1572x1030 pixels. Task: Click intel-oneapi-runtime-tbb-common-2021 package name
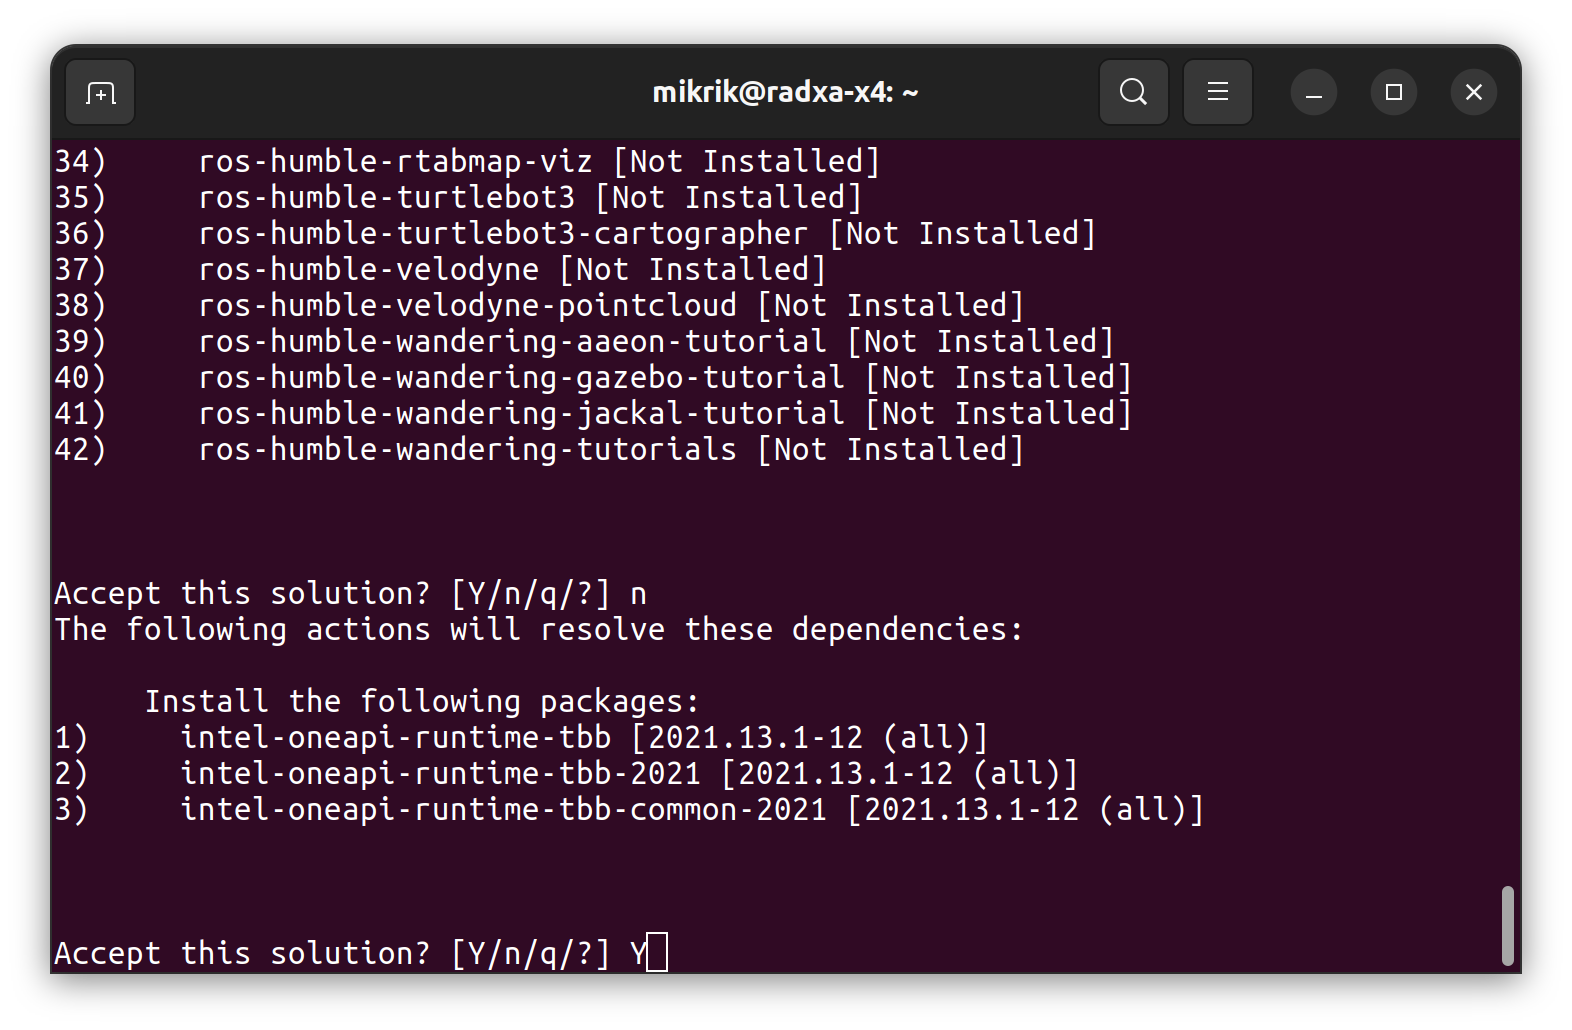click(x=503, y=810)
